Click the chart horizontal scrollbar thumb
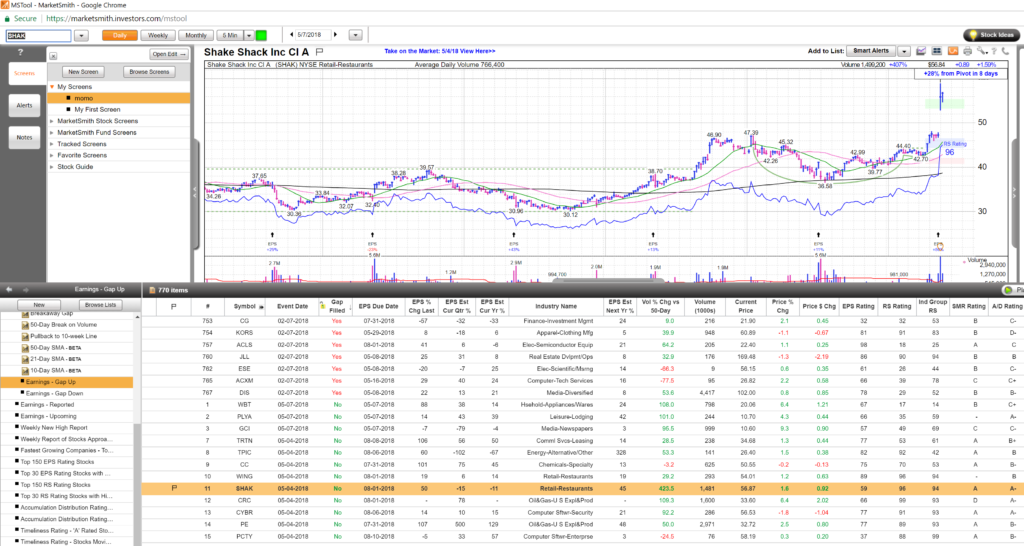 click(608, 281)
